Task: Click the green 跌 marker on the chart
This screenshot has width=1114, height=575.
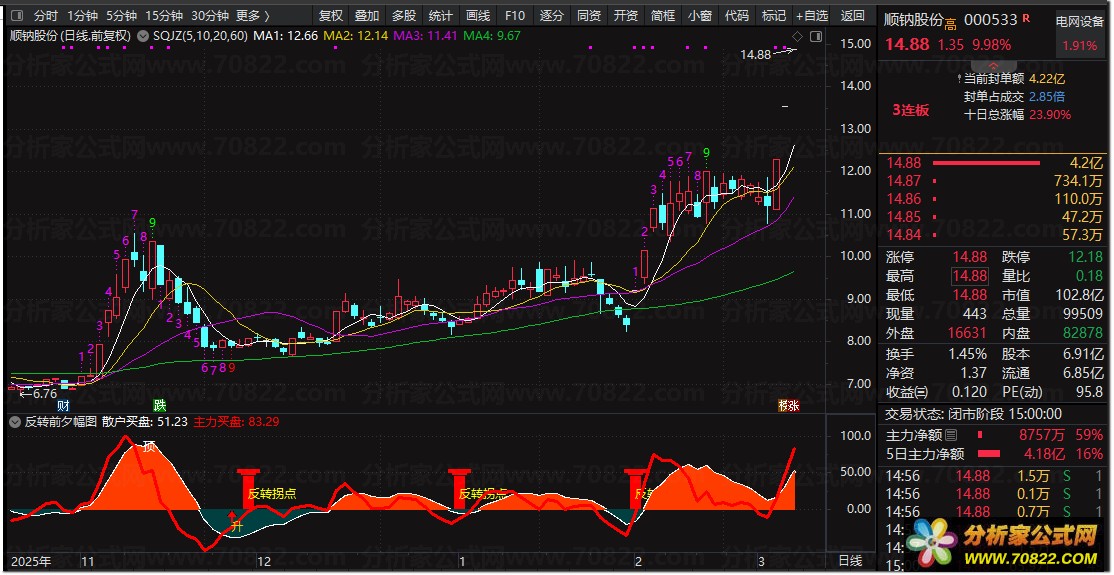Action: click(159, 405)
